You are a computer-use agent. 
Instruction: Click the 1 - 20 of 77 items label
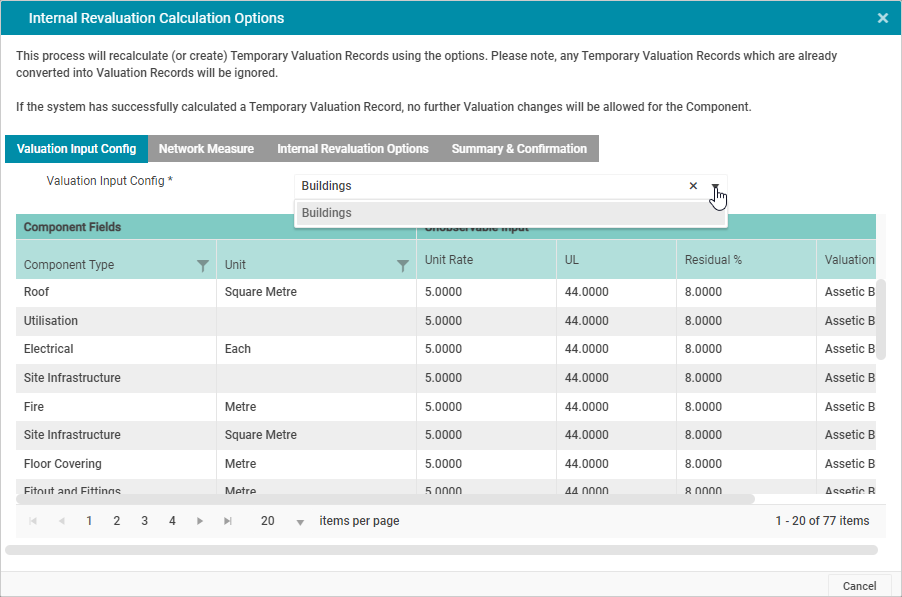point(822,521)
